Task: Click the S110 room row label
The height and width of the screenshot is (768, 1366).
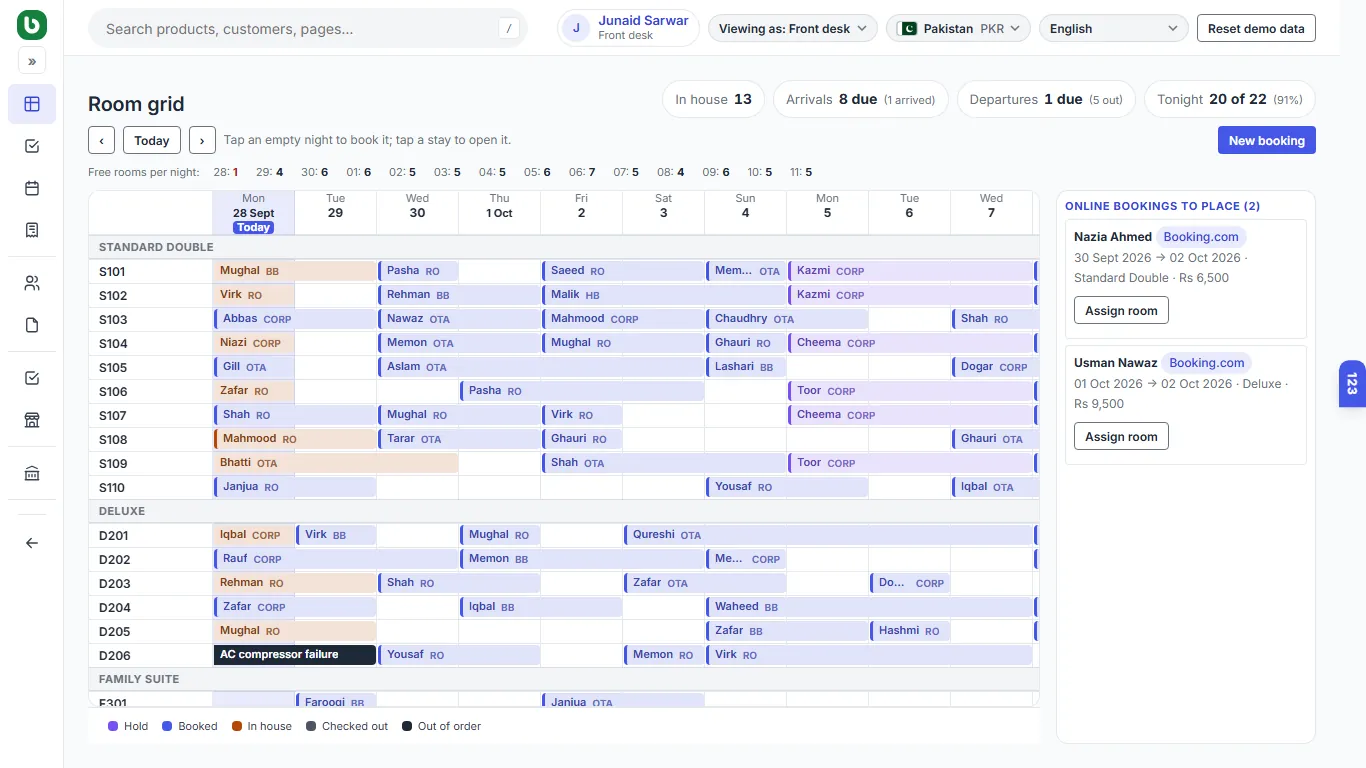Action: [x=112, y=488]
